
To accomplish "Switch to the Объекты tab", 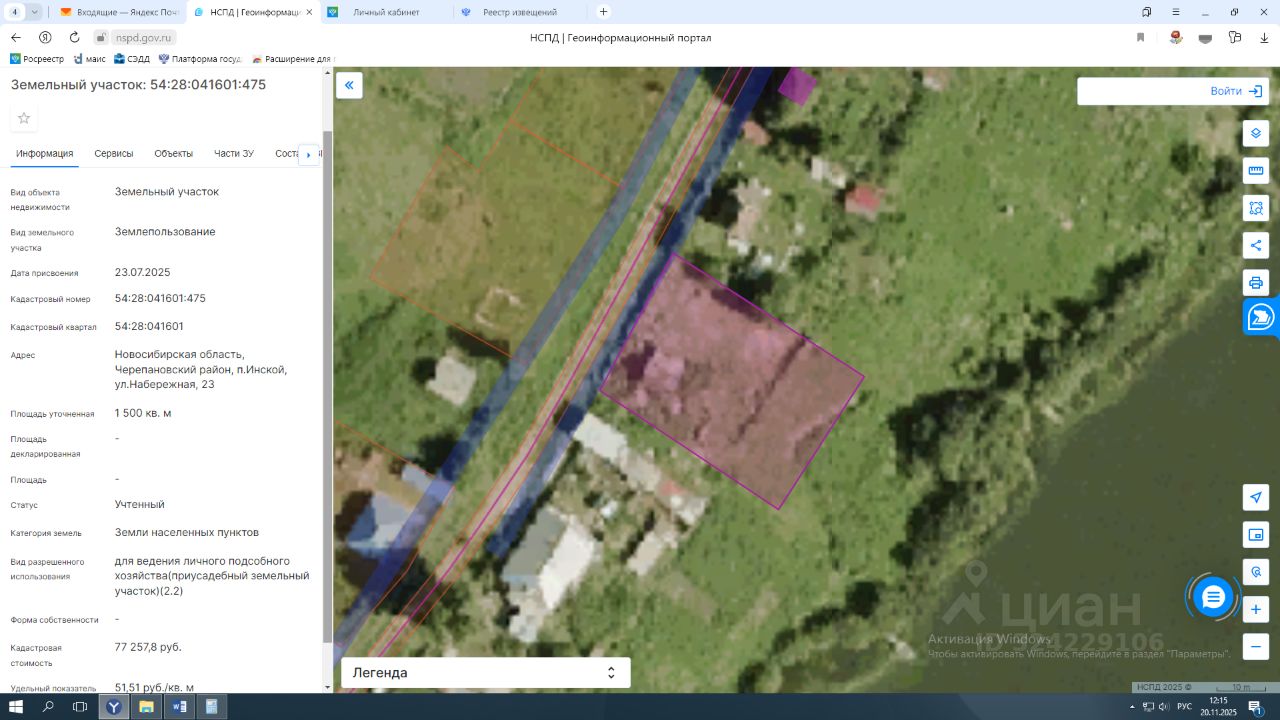I will coord(174,153).
